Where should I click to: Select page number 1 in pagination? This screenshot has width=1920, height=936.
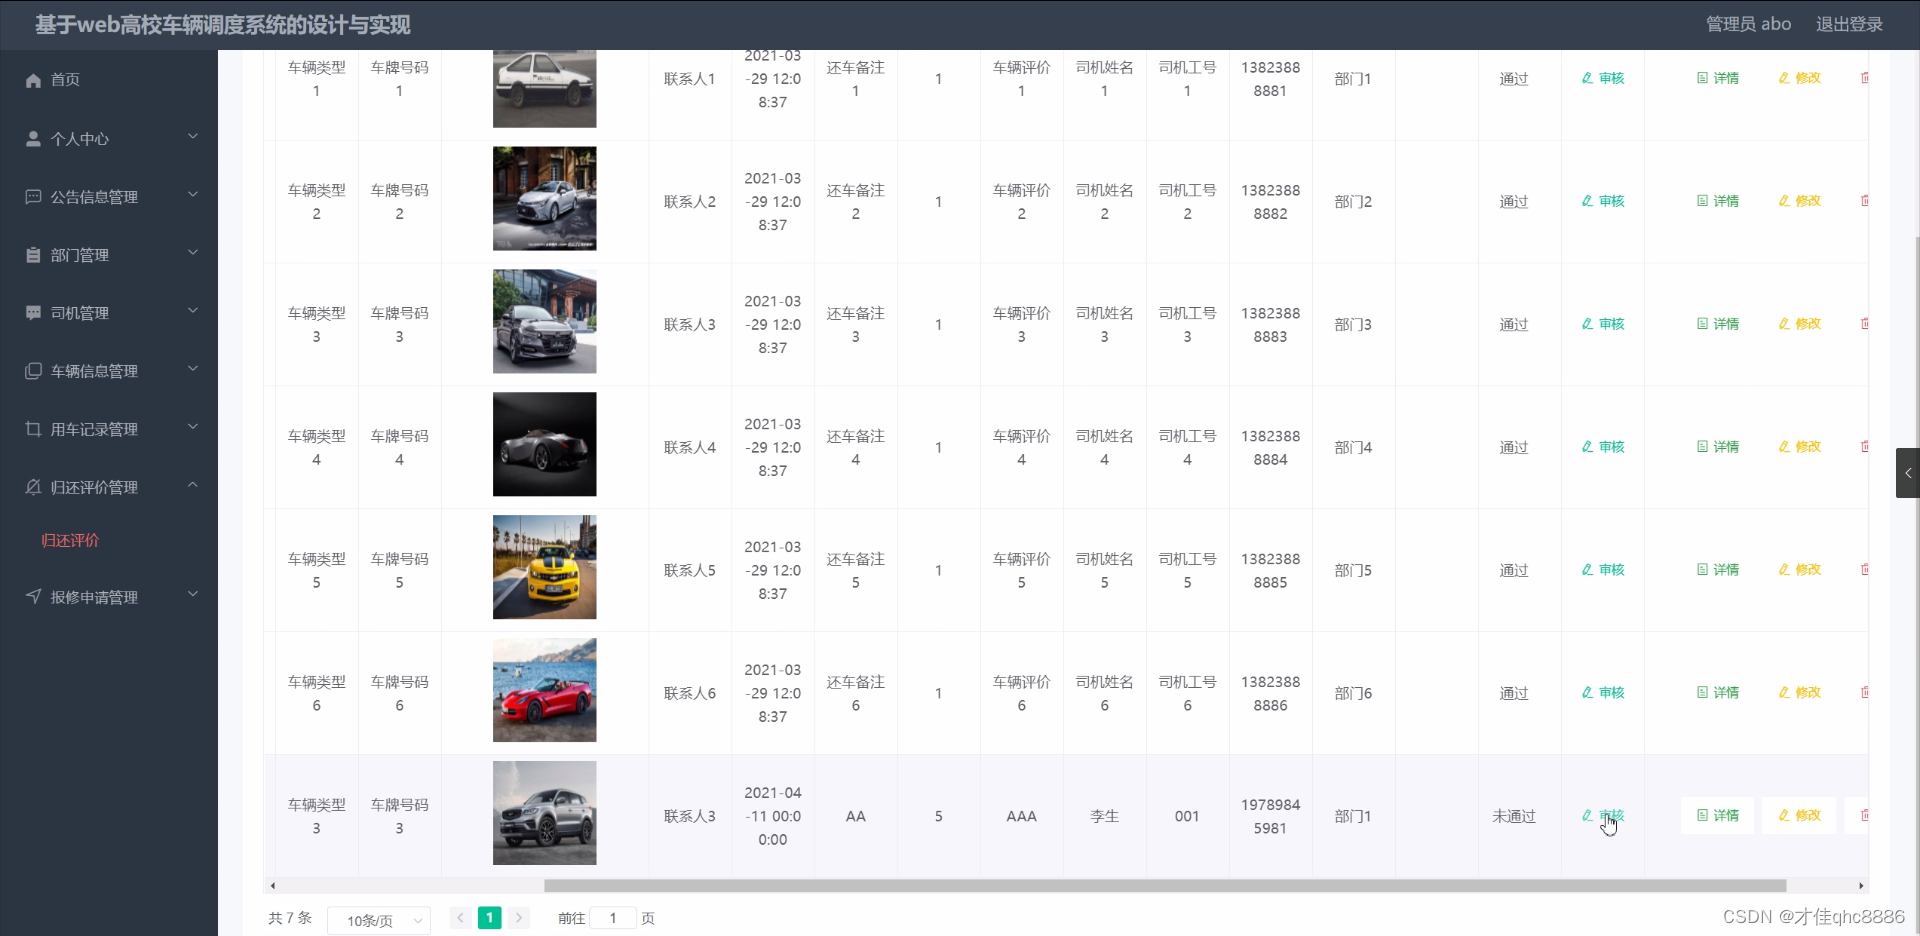point(490,918)
